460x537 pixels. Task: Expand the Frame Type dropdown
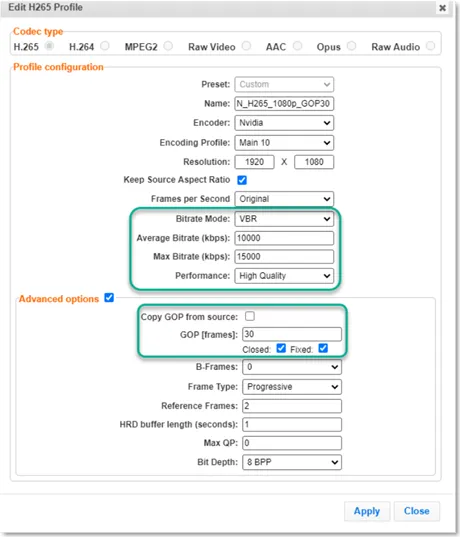292,387
